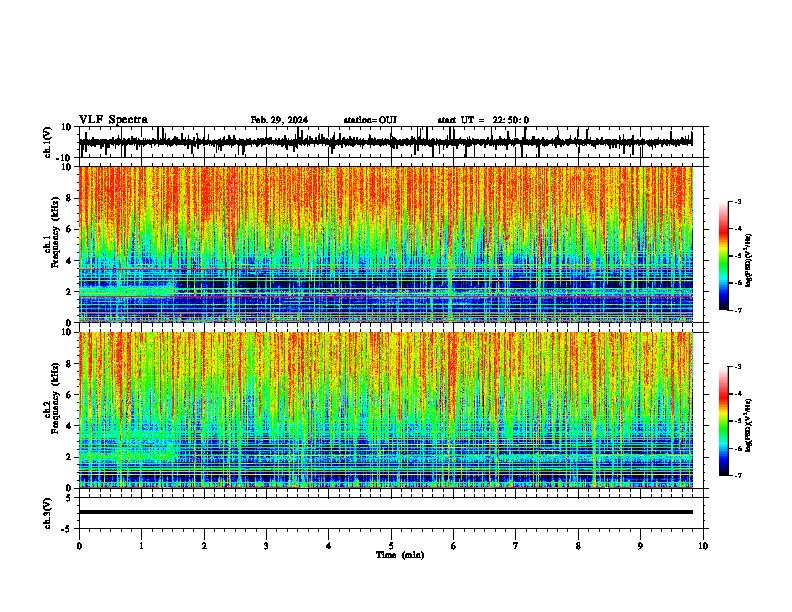Select the date "Feb. 29, 2024"

coord(279,120)
